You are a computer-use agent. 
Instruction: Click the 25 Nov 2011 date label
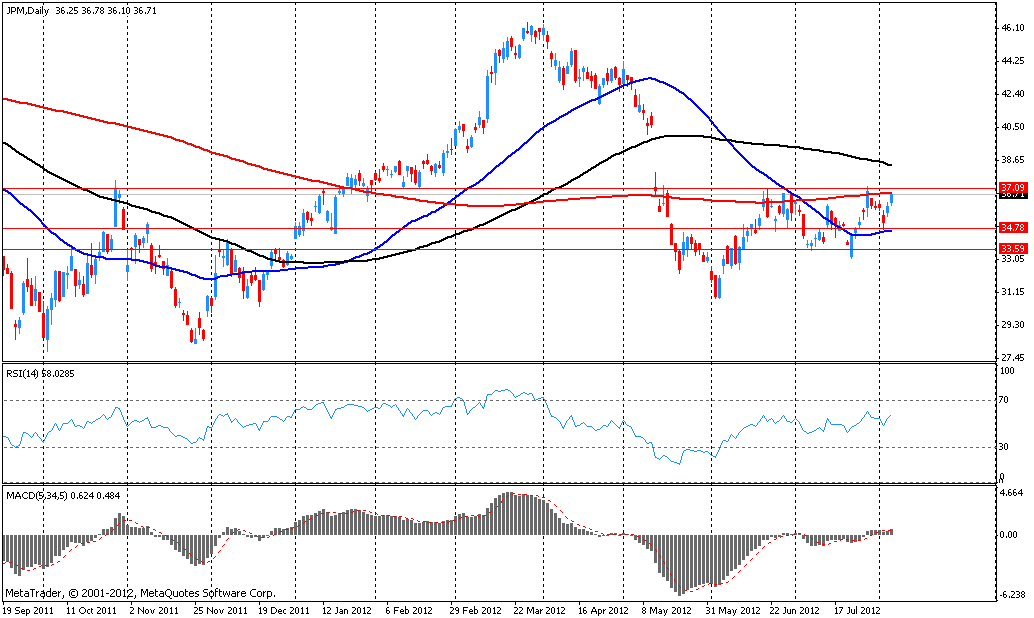[220, 609]
